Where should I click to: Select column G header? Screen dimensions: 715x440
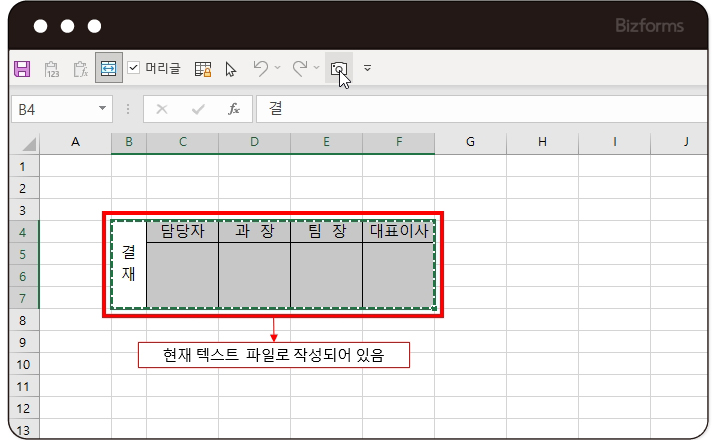pos(471,142)
